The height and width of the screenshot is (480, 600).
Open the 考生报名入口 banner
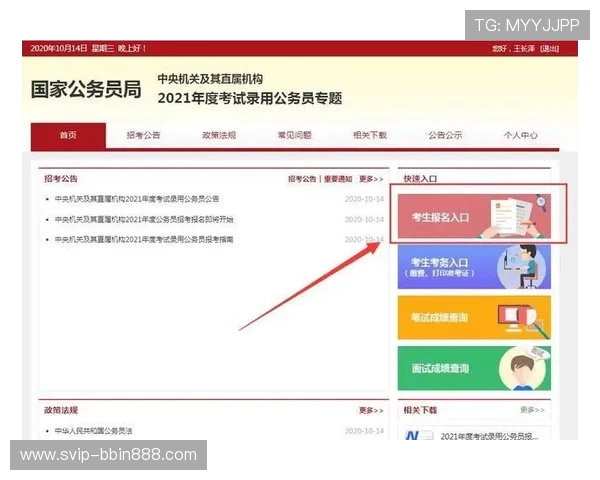coord(474,216)
